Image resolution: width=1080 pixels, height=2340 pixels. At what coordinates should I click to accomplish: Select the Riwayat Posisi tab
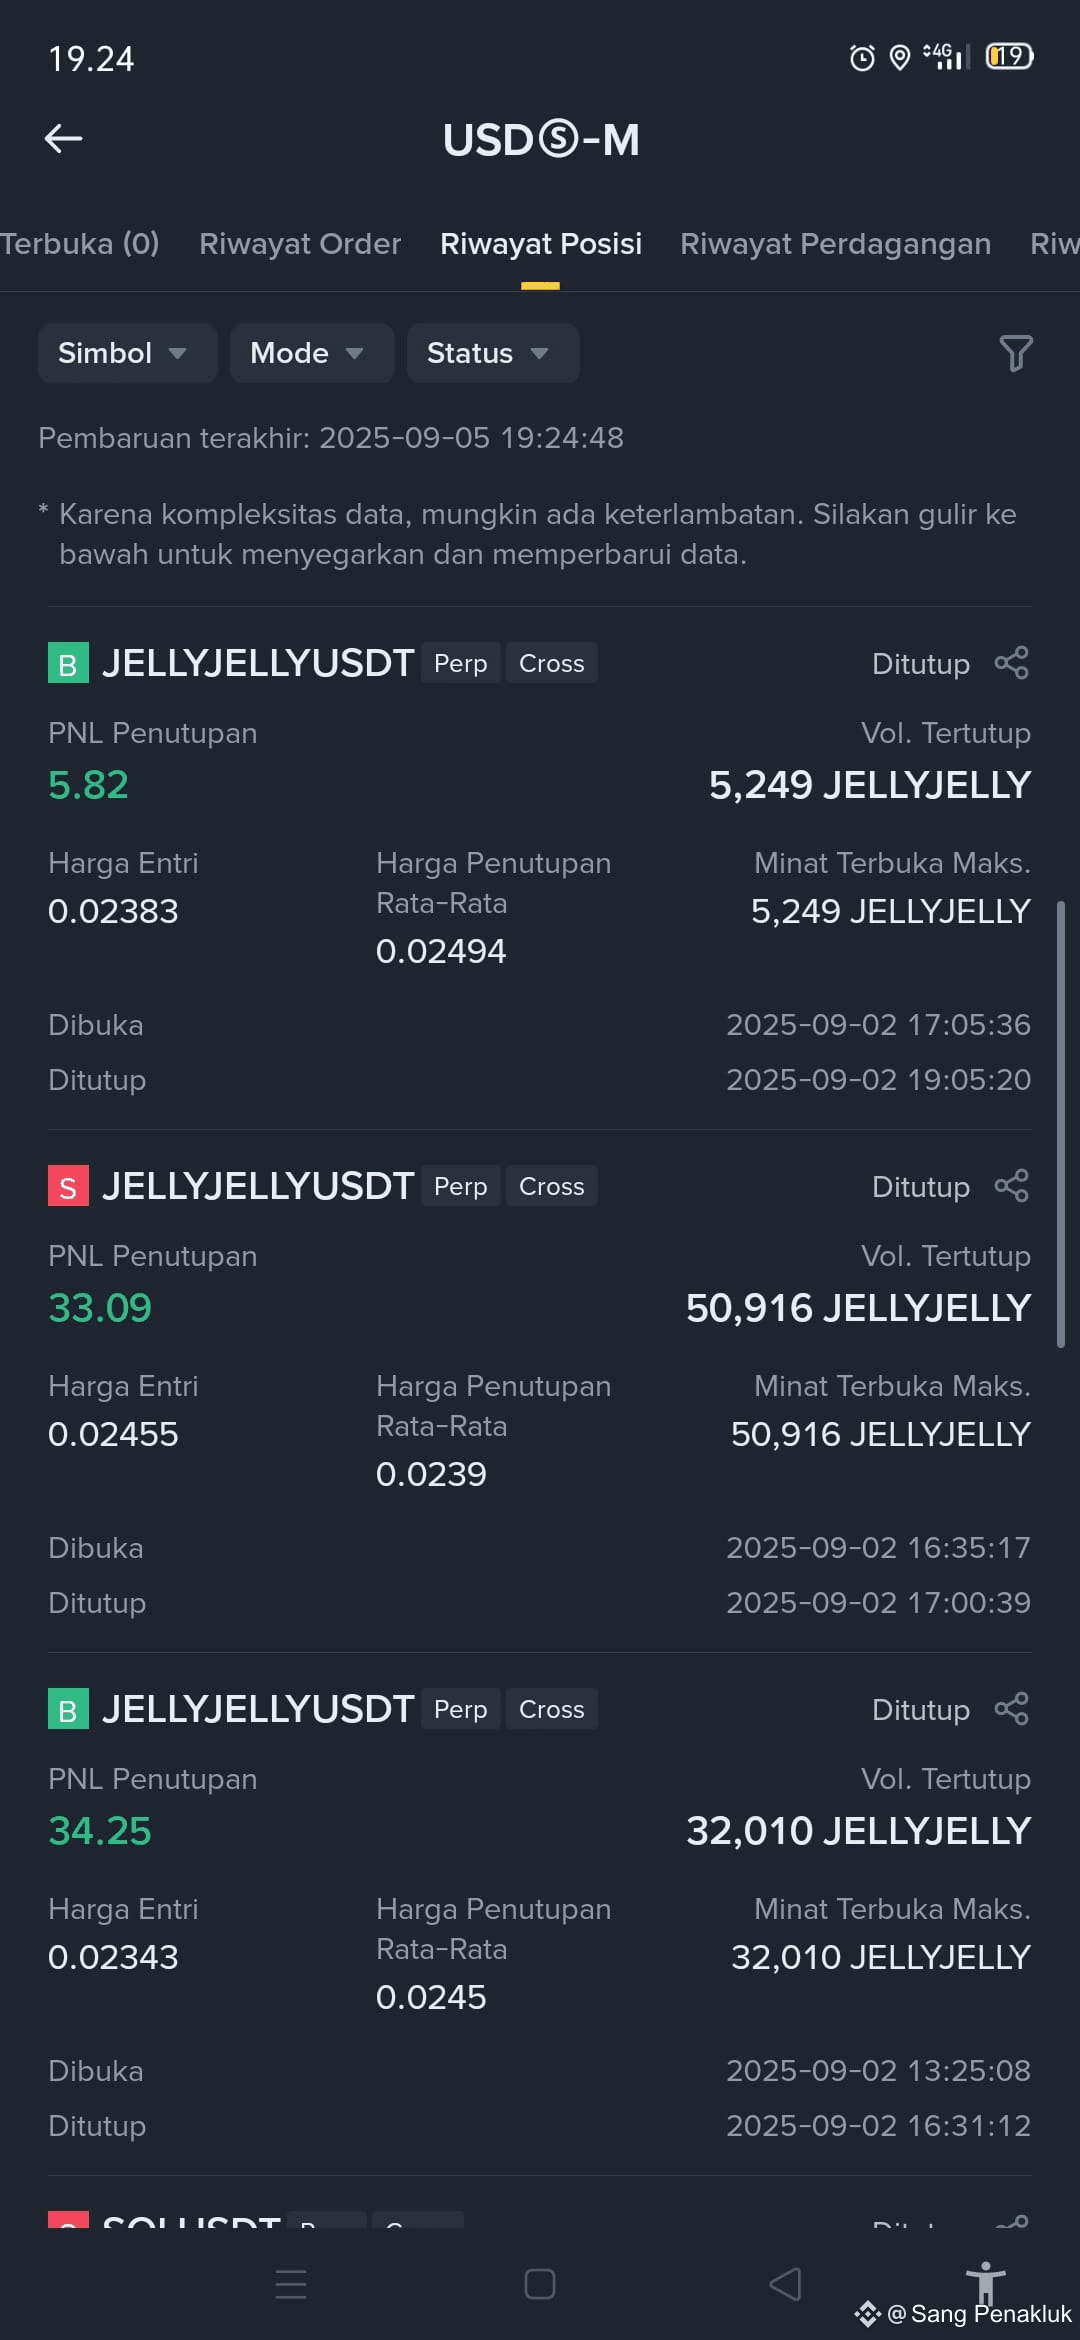coord(541,244)
